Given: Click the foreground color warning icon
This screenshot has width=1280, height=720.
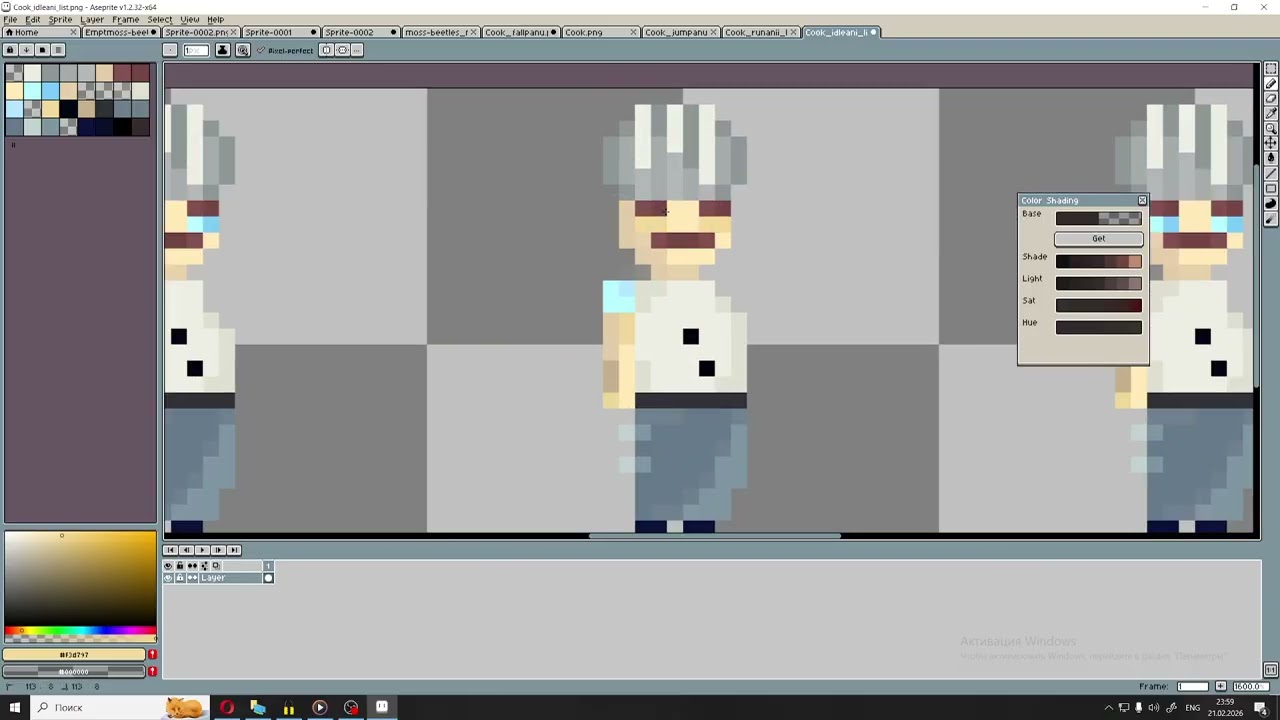Looking at the screenshot, I should click(153, 655).
